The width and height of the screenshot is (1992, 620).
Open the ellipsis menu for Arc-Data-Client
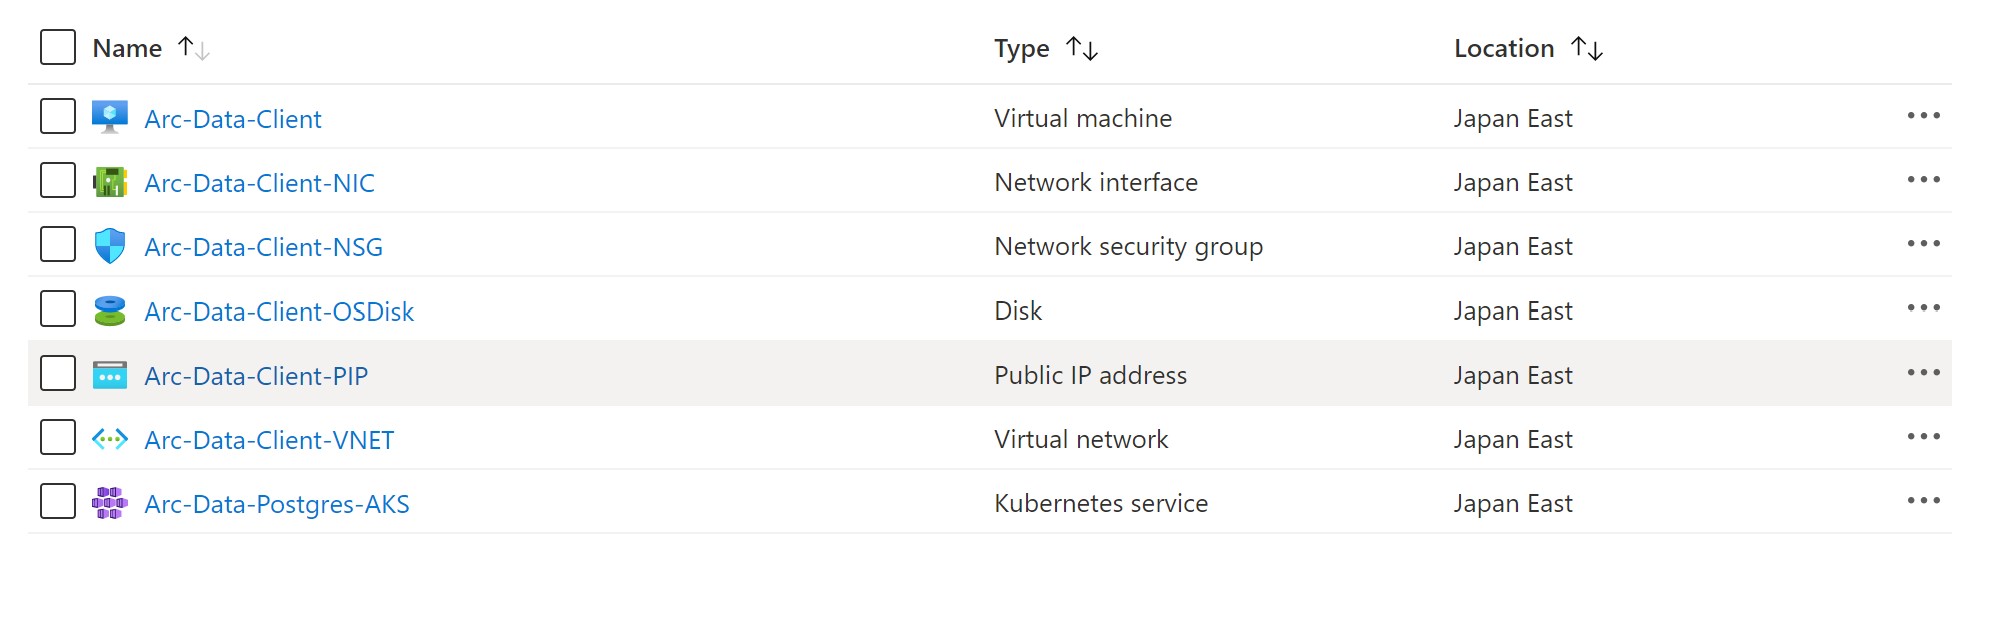1923,117
